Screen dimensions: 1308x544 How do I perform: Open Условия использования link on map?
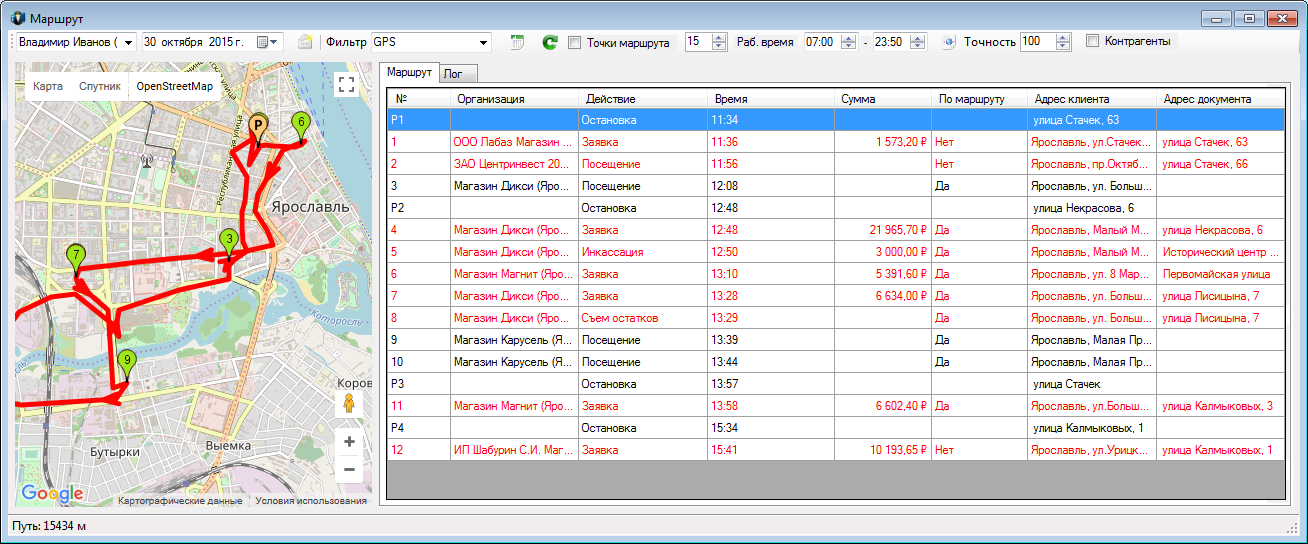coord(311,501)
